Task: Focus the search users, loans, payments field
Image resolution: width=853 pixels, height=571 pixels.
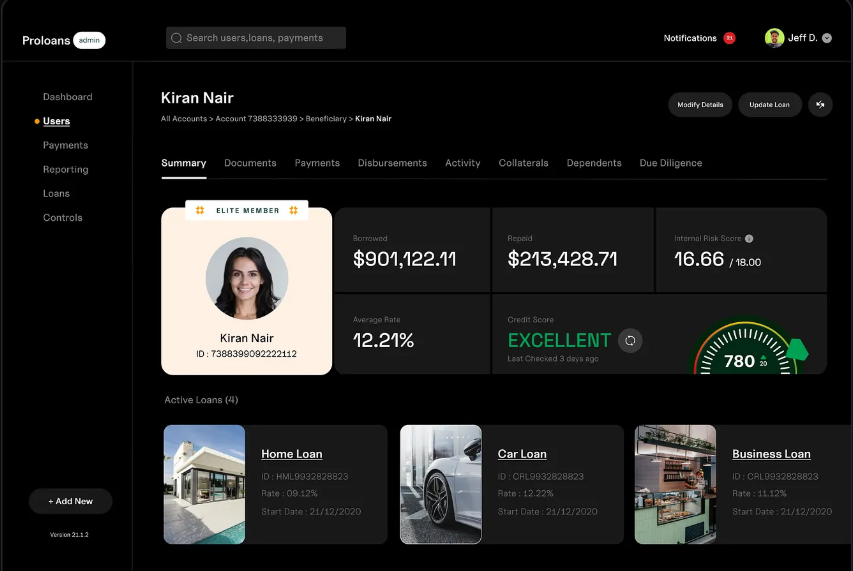Action: 260,38
